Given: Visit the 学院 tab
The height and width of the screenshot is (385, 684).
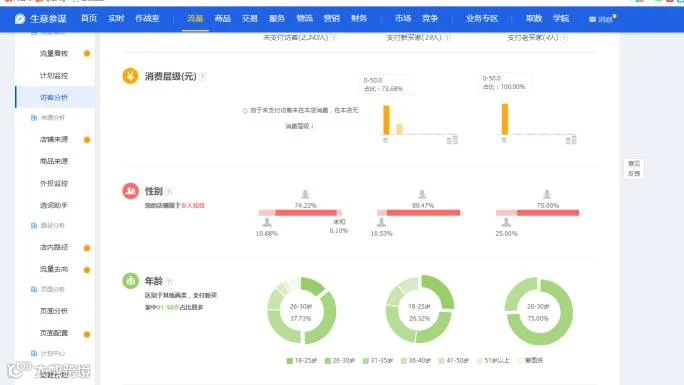Looking at the screenshot, I should [x=561, y=18].
